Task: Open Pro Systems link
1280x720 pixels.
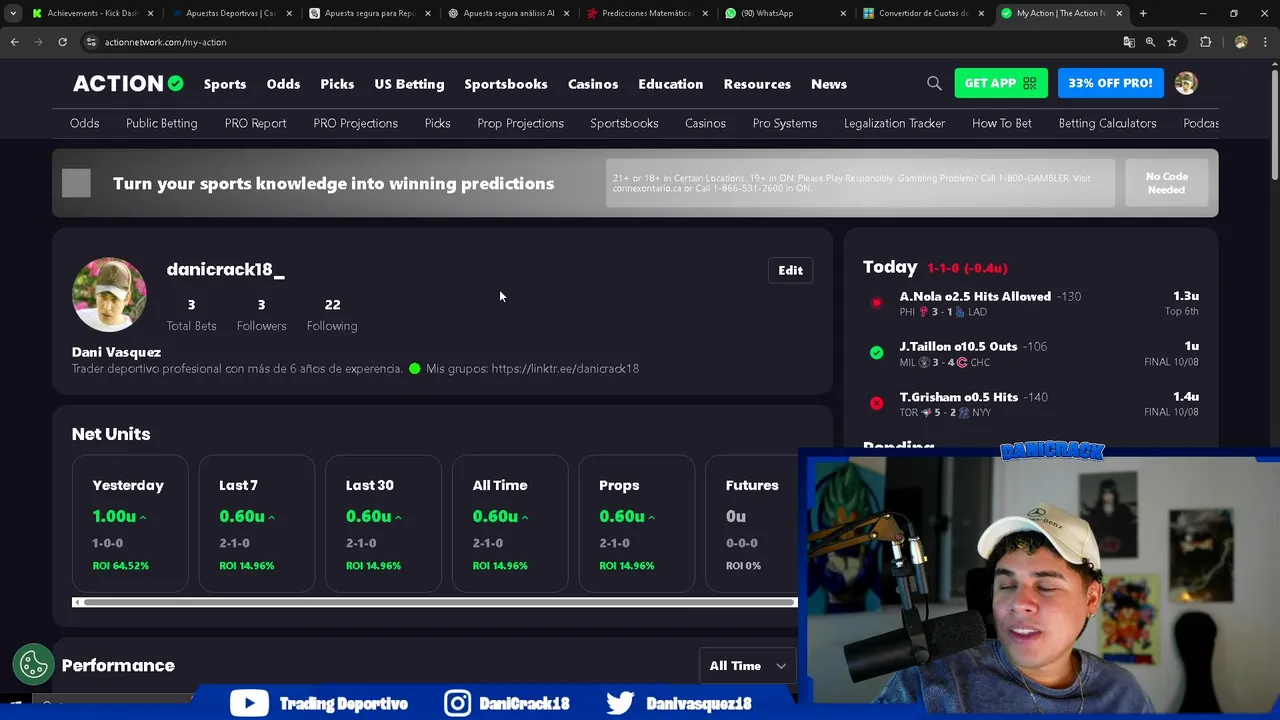Action: [785, 123]
